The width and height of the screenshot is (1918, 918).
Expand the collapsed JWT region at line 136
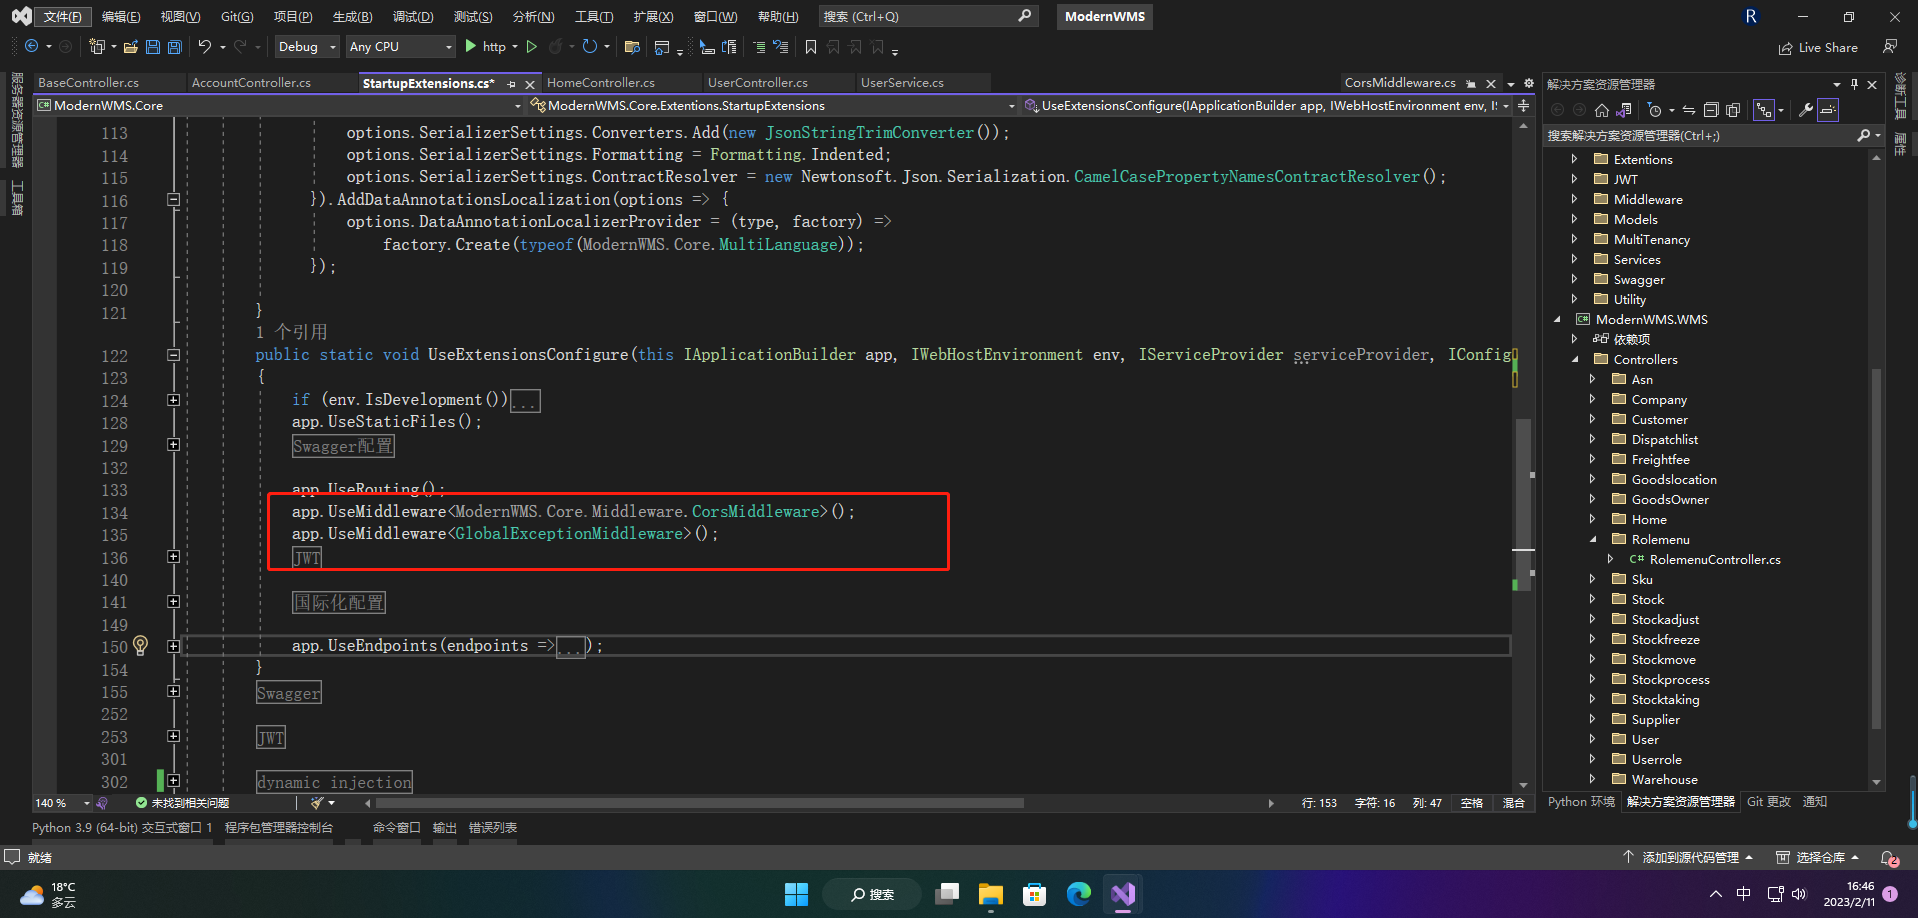[173, 557]
